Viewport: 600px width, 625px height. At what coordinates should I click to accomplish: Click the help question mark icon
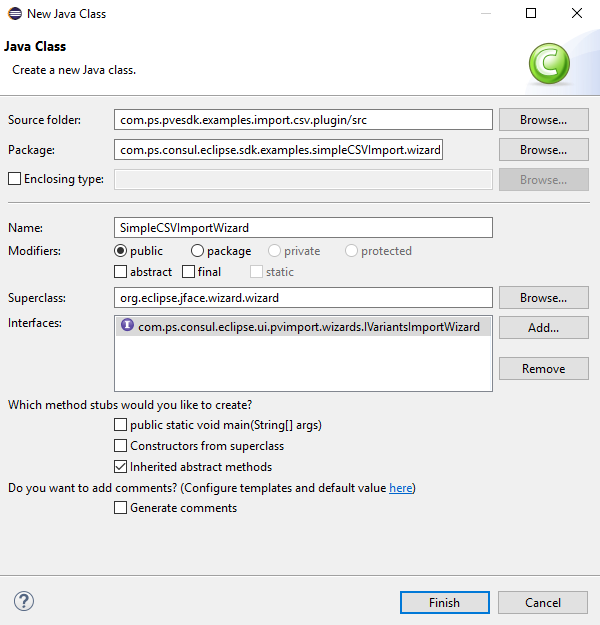[x=24, y=601]
